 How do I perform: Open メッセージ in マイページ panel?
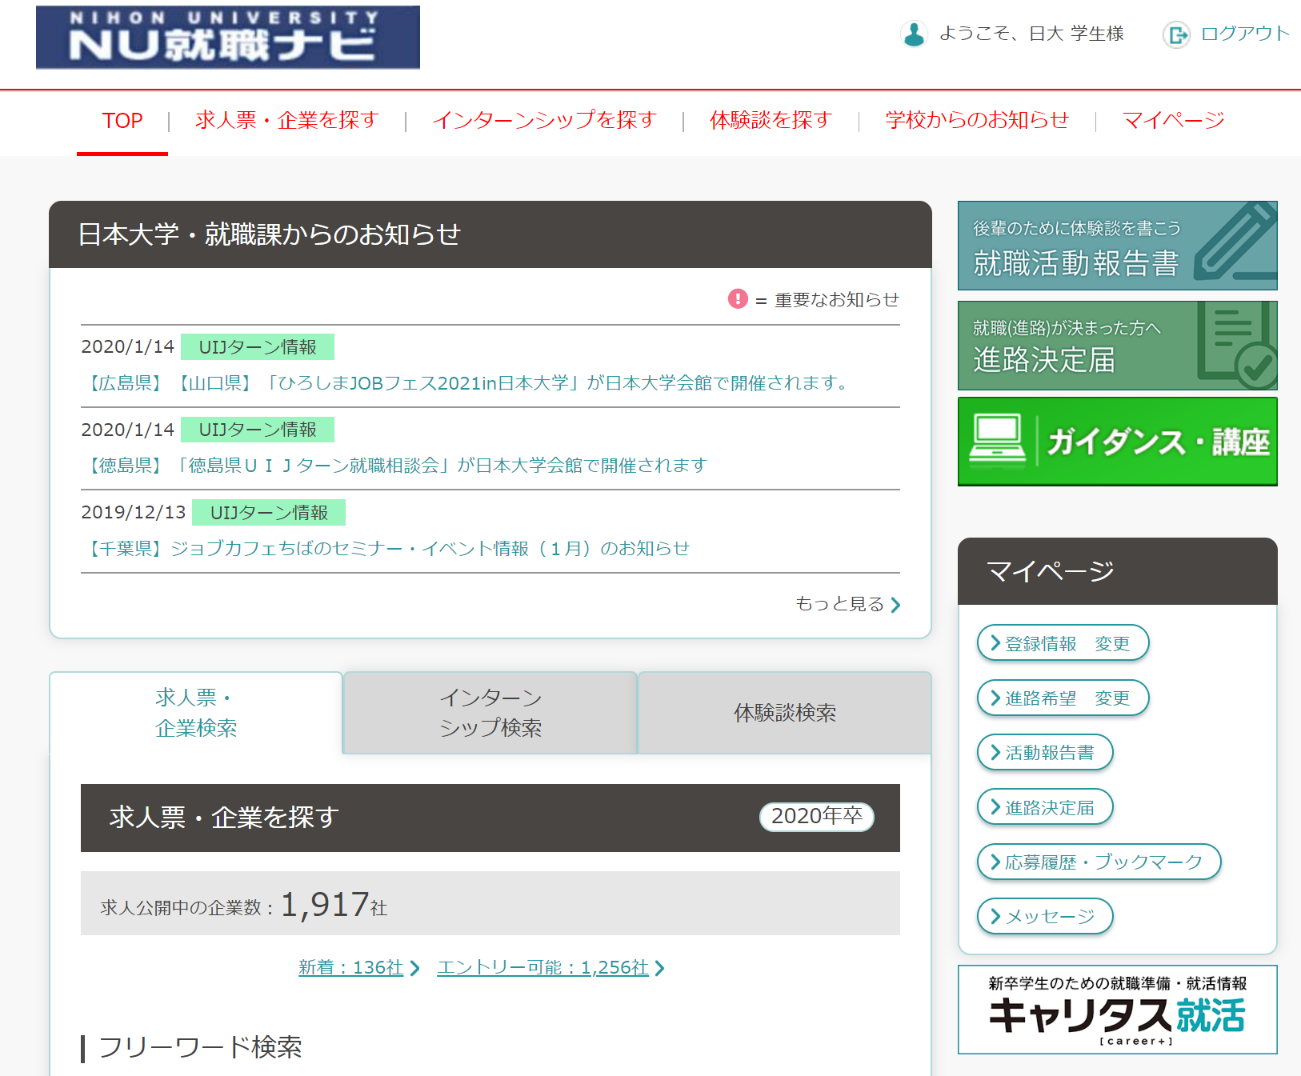click(x=1045, y=916)
